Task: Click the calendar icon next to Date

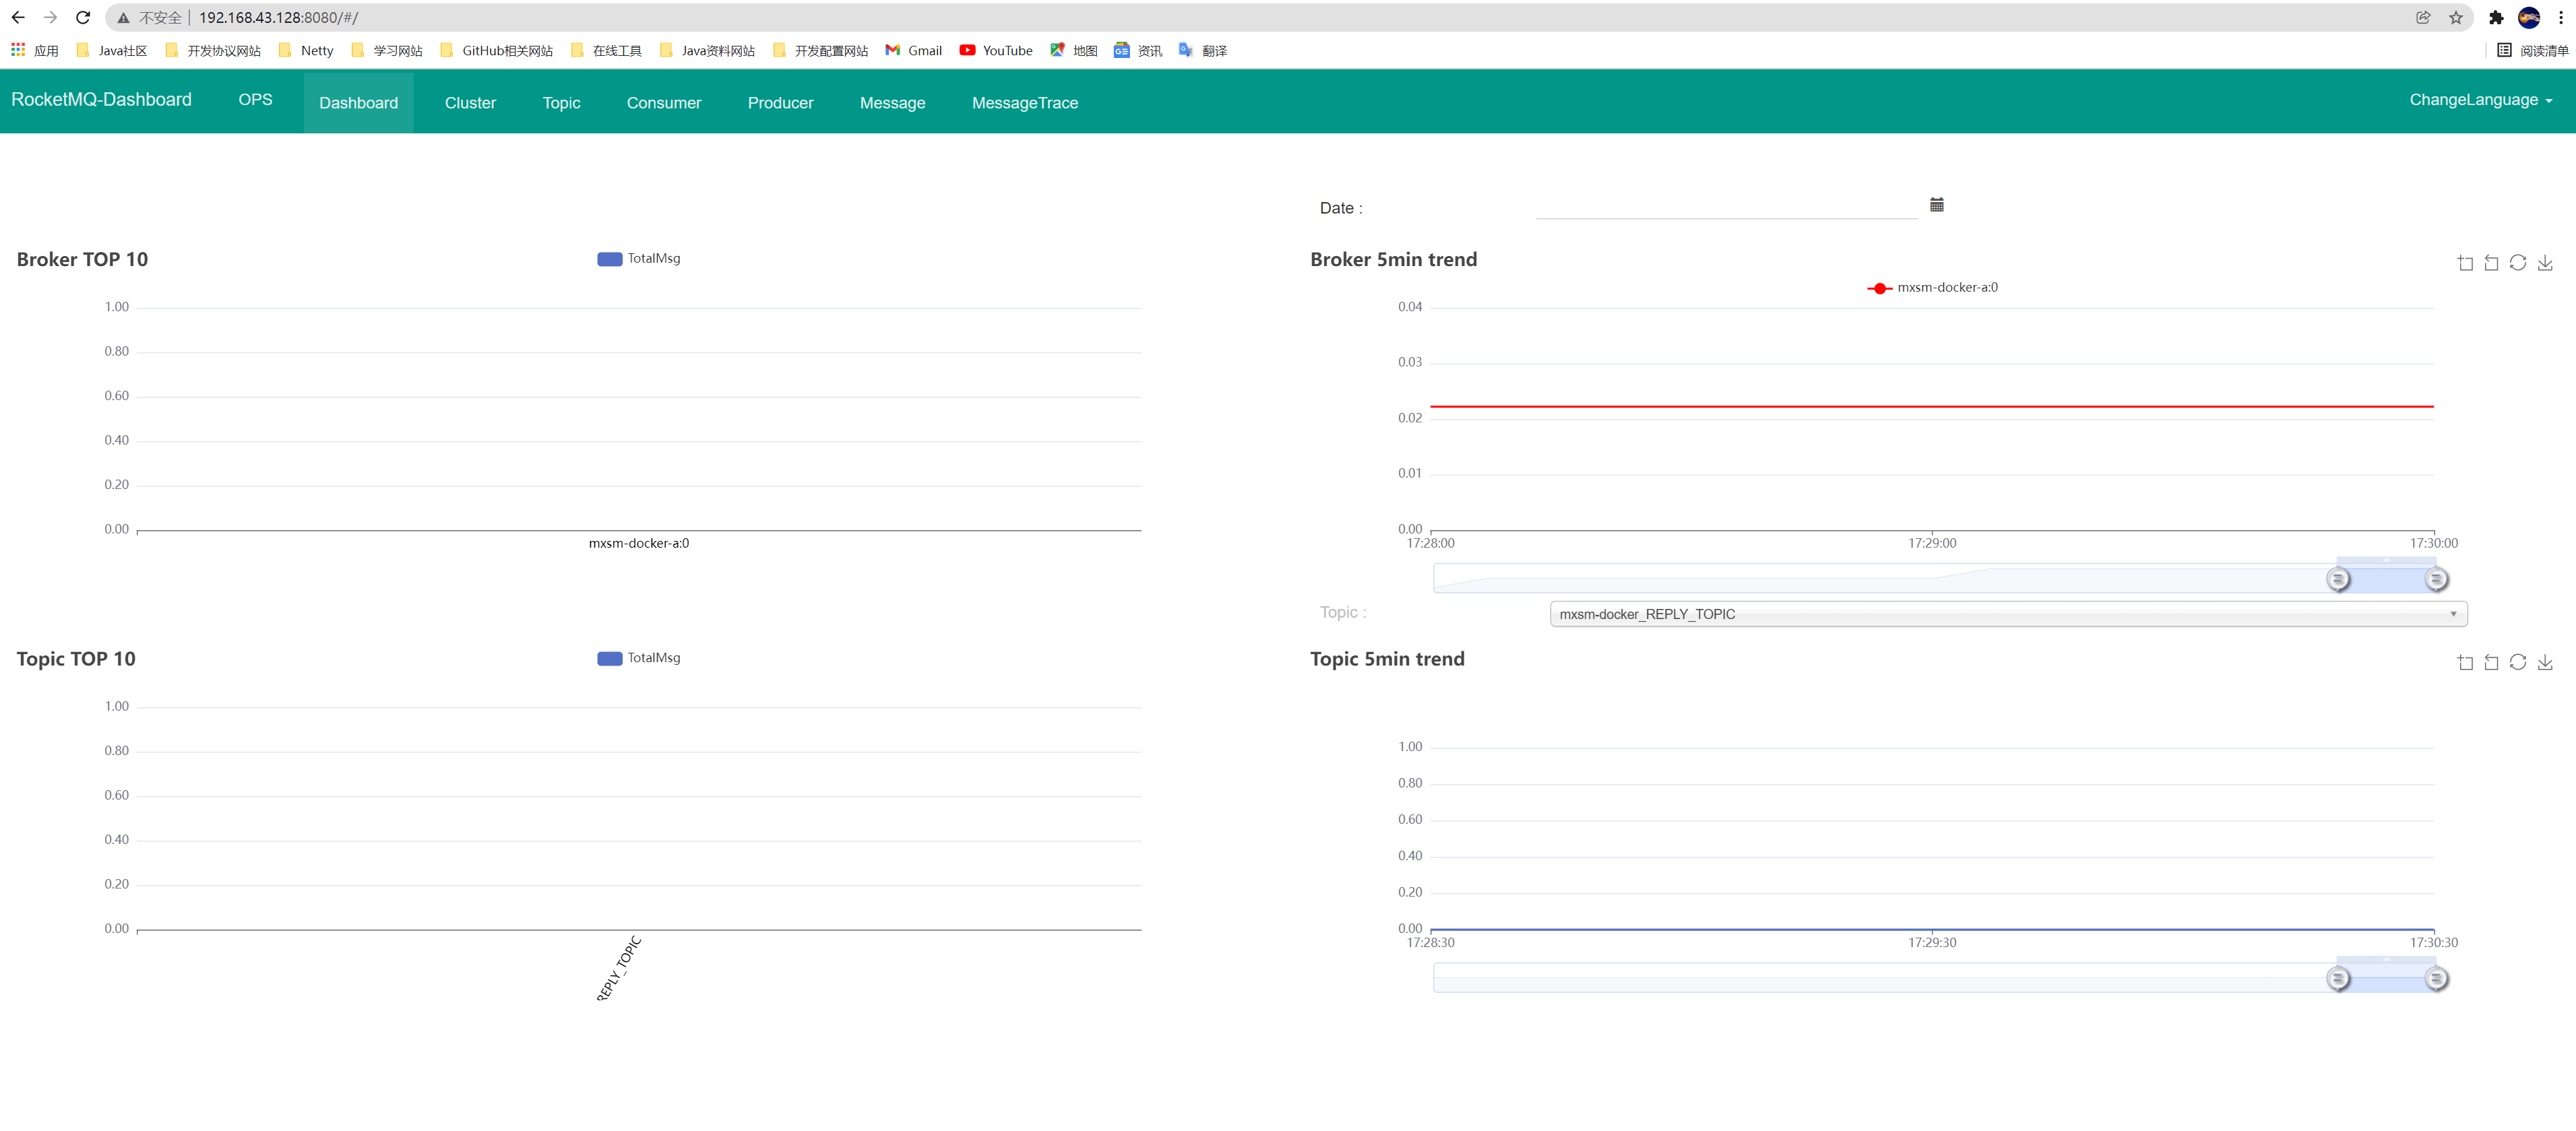Action: pyautogui.click(x=1936, y=205)
